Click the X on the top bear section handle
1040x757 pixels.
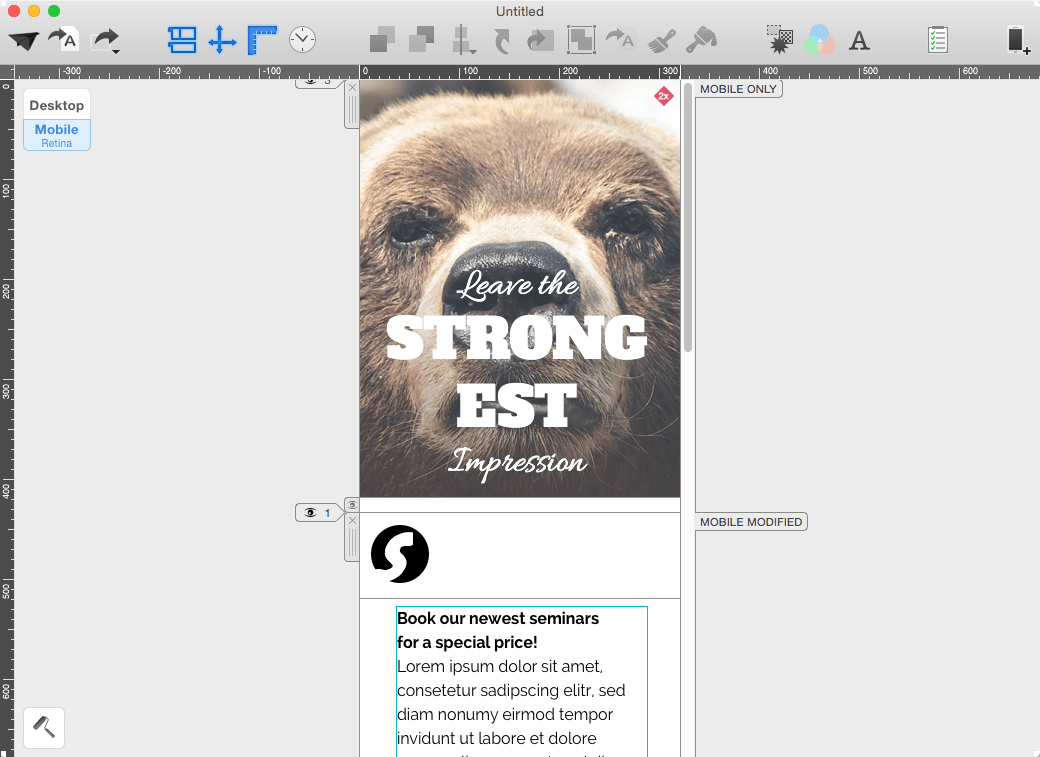(x=352, y=88)
